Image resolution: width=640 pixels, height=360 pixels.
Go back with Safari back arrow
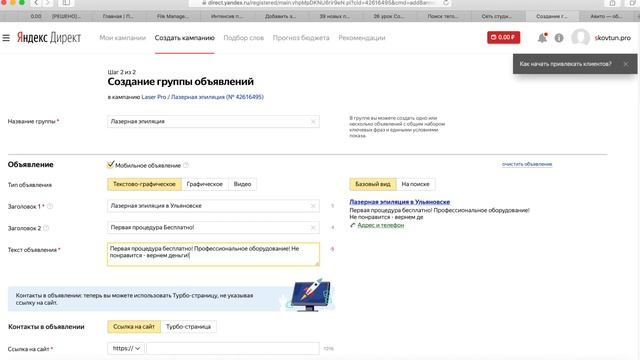[36, 3]
